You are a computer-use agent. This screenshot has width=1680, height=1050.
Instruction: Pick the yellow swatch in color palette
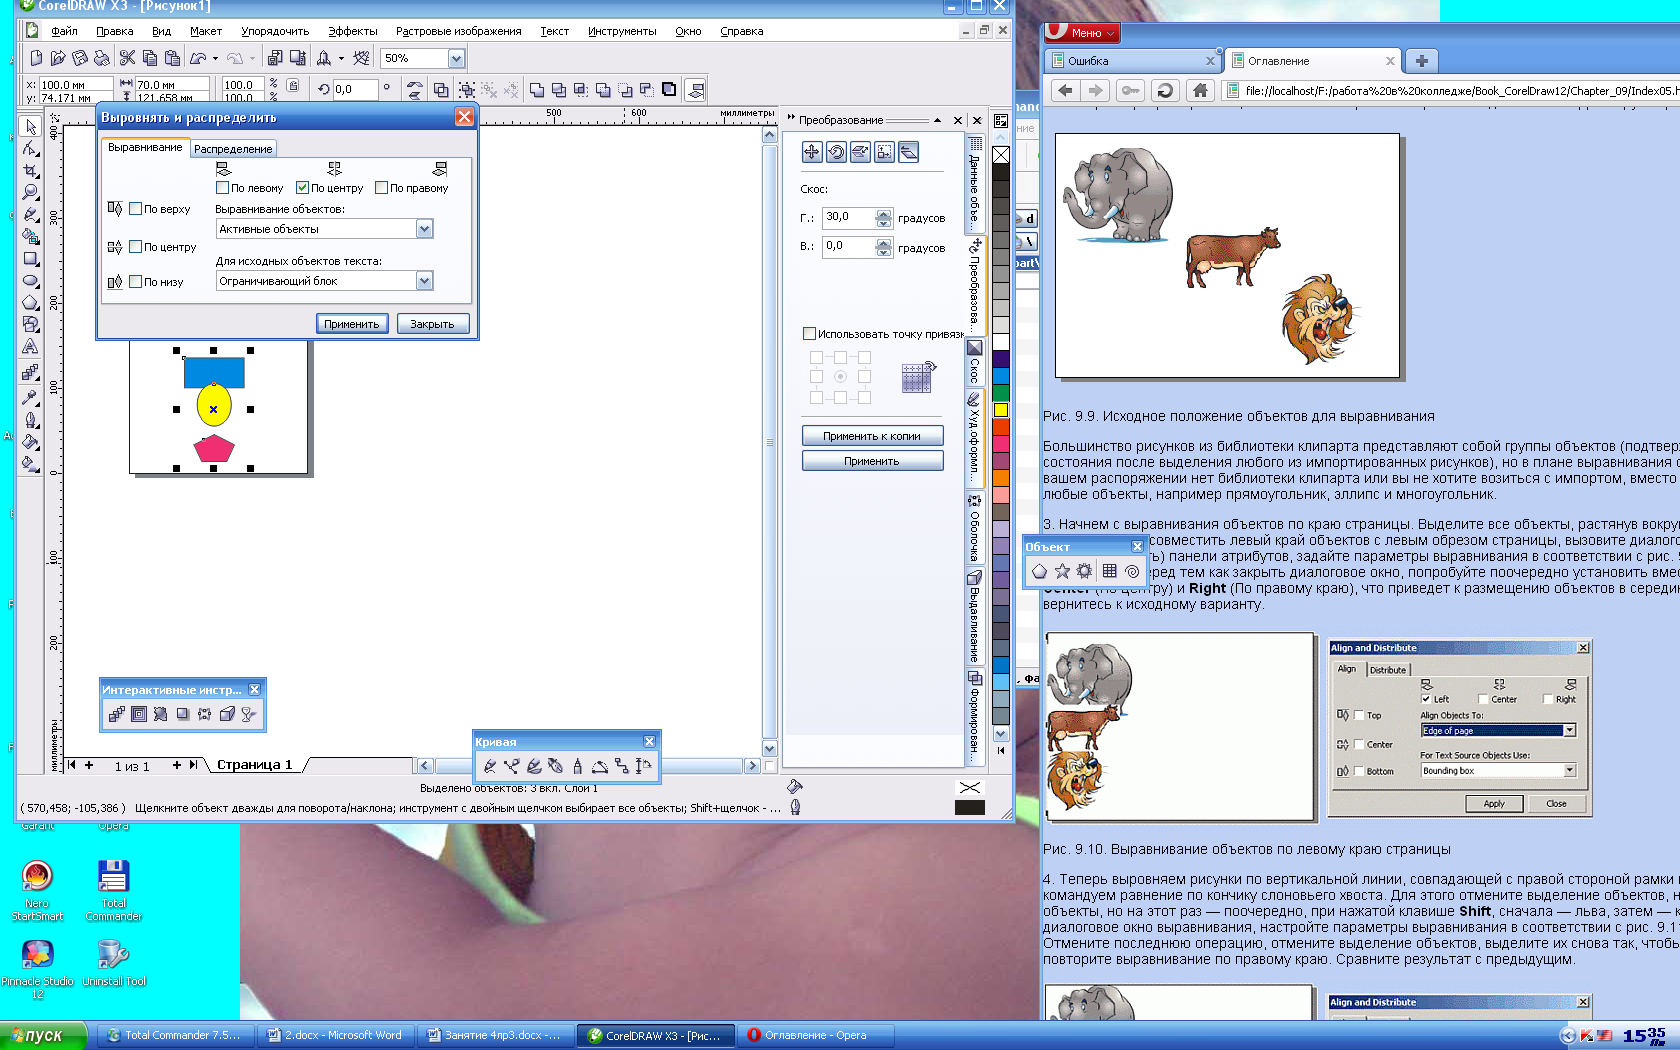(1001, 410)
